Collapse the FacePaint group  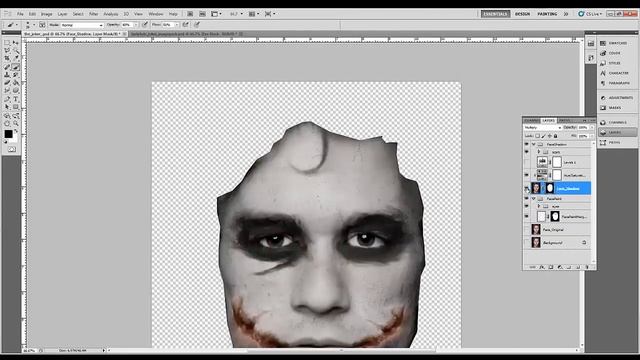pyautogui.click(x=533, y=198)
